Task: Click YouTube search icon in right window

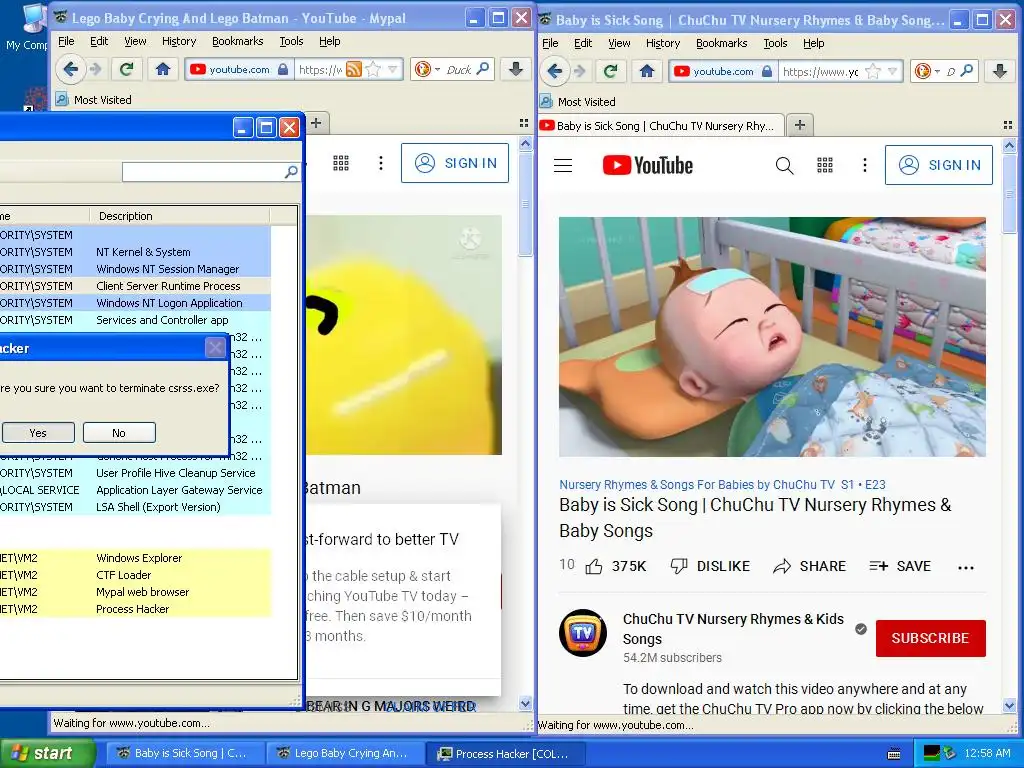Action: click(784, 166)
